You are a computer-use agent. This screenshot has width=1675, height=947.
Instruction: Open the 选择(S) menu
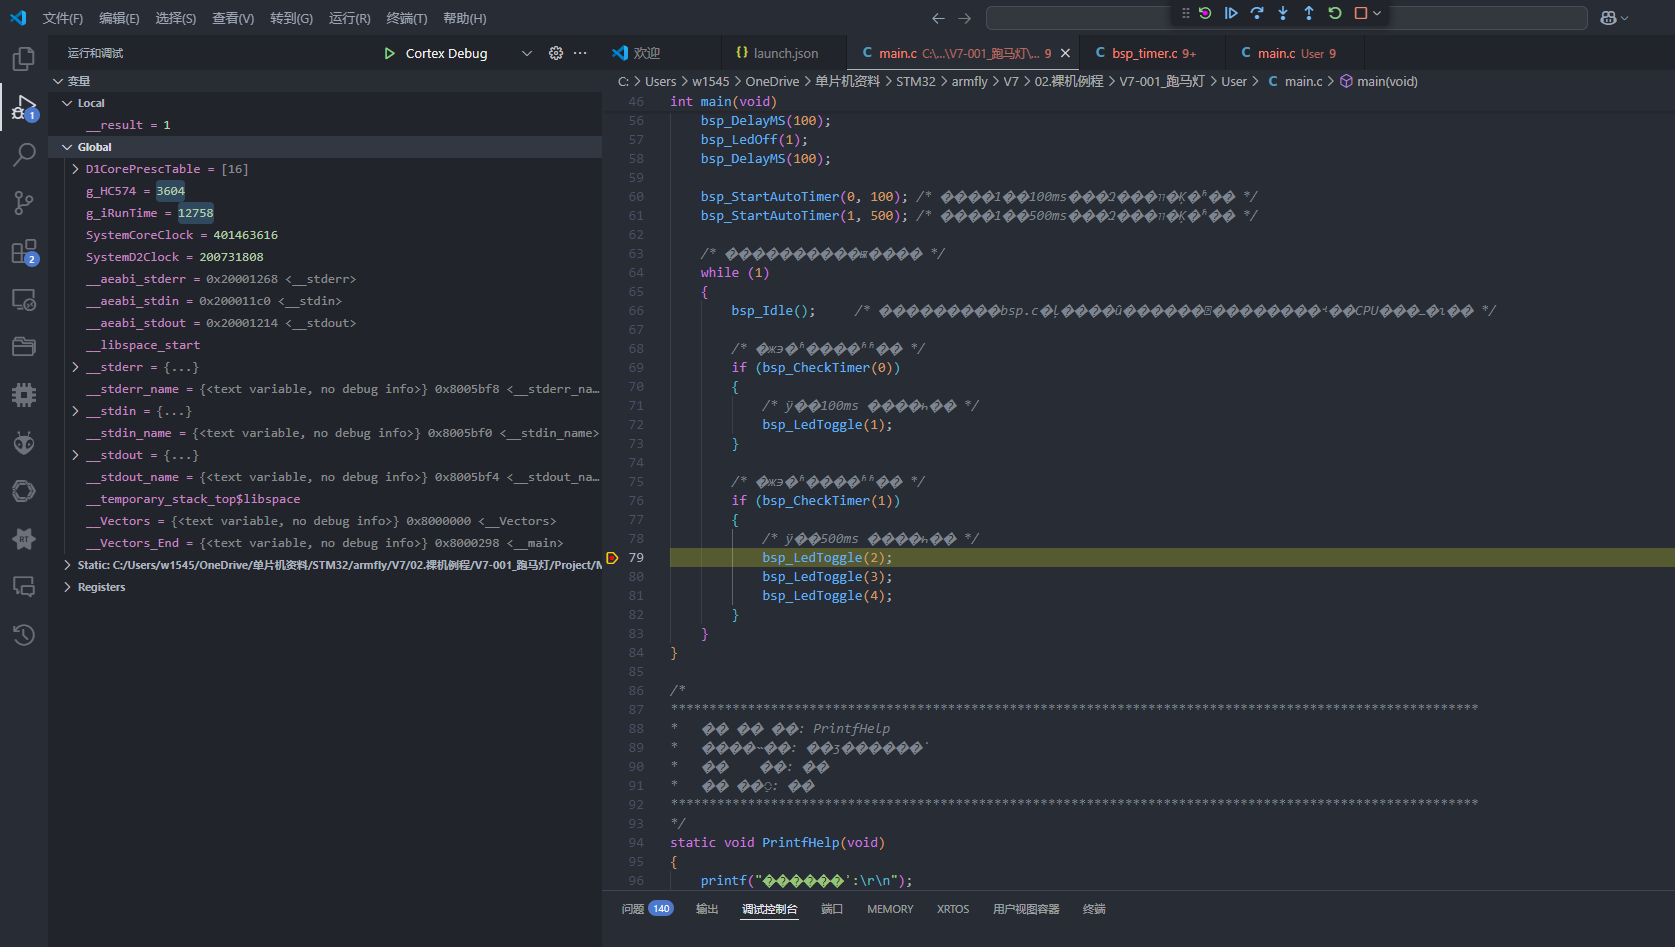(x=176, y=18)
